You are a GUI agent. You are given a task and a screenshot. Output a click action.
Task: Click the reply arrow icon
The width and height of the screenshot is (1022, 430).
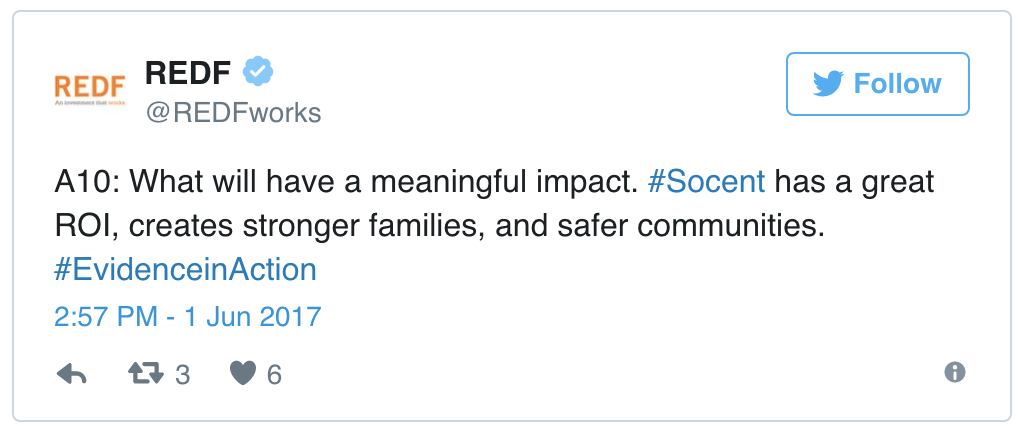coord(71,374)
